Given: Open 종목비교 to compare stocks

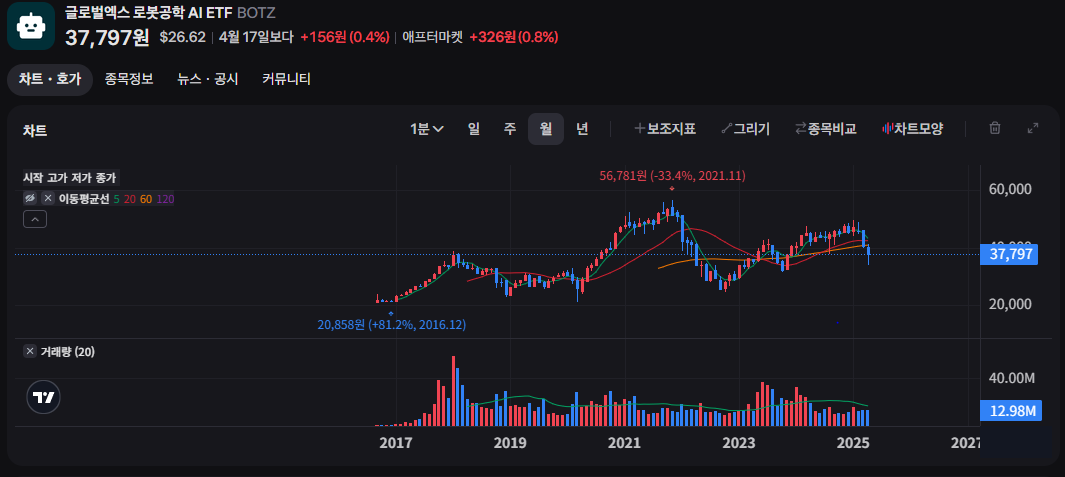Looking at the screenshot, I should [825, 129].
